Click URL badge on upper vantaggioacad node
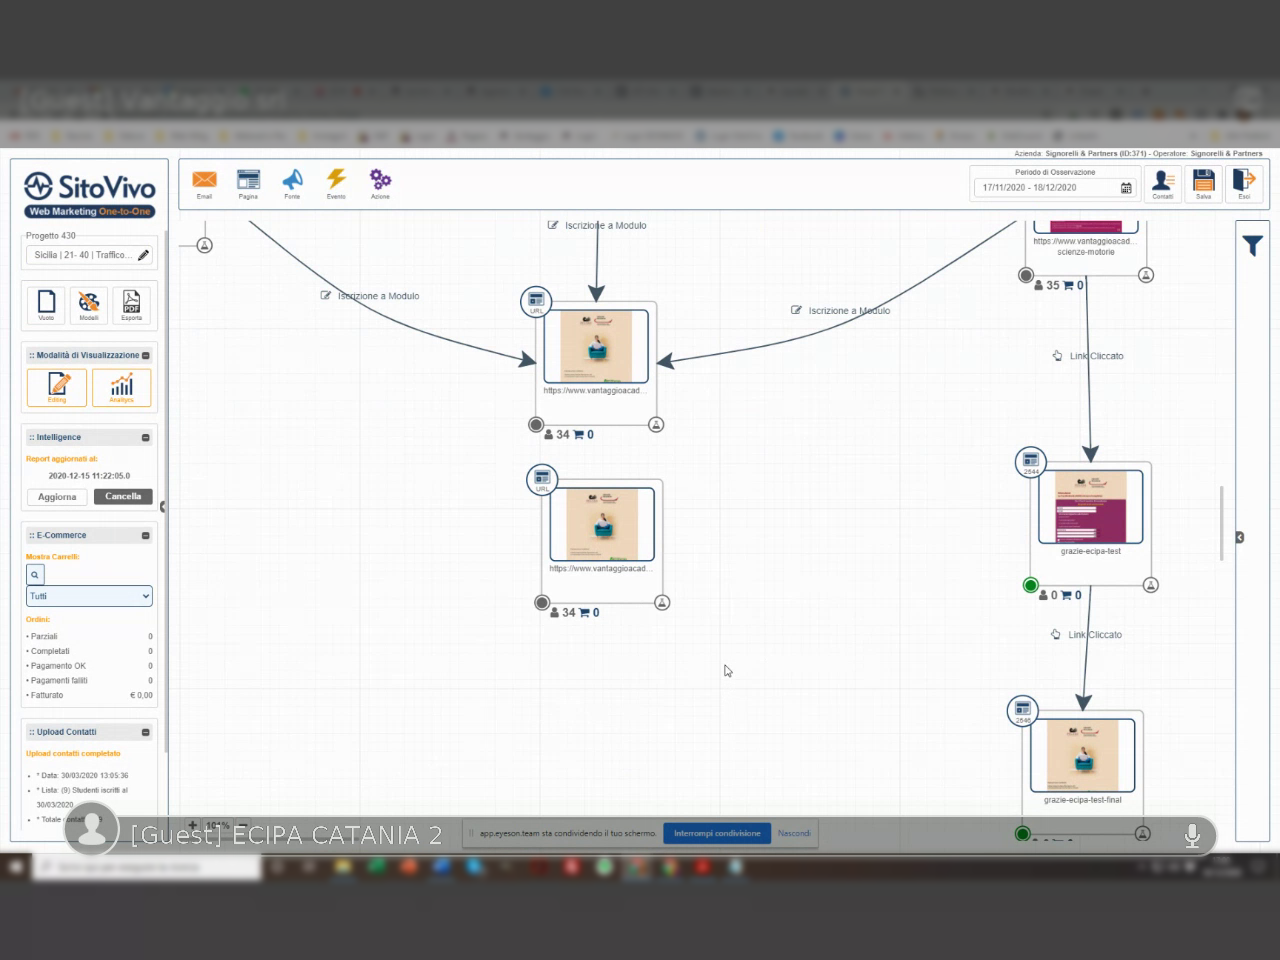This screenshot has height=960, width=1280. point(536,301)
